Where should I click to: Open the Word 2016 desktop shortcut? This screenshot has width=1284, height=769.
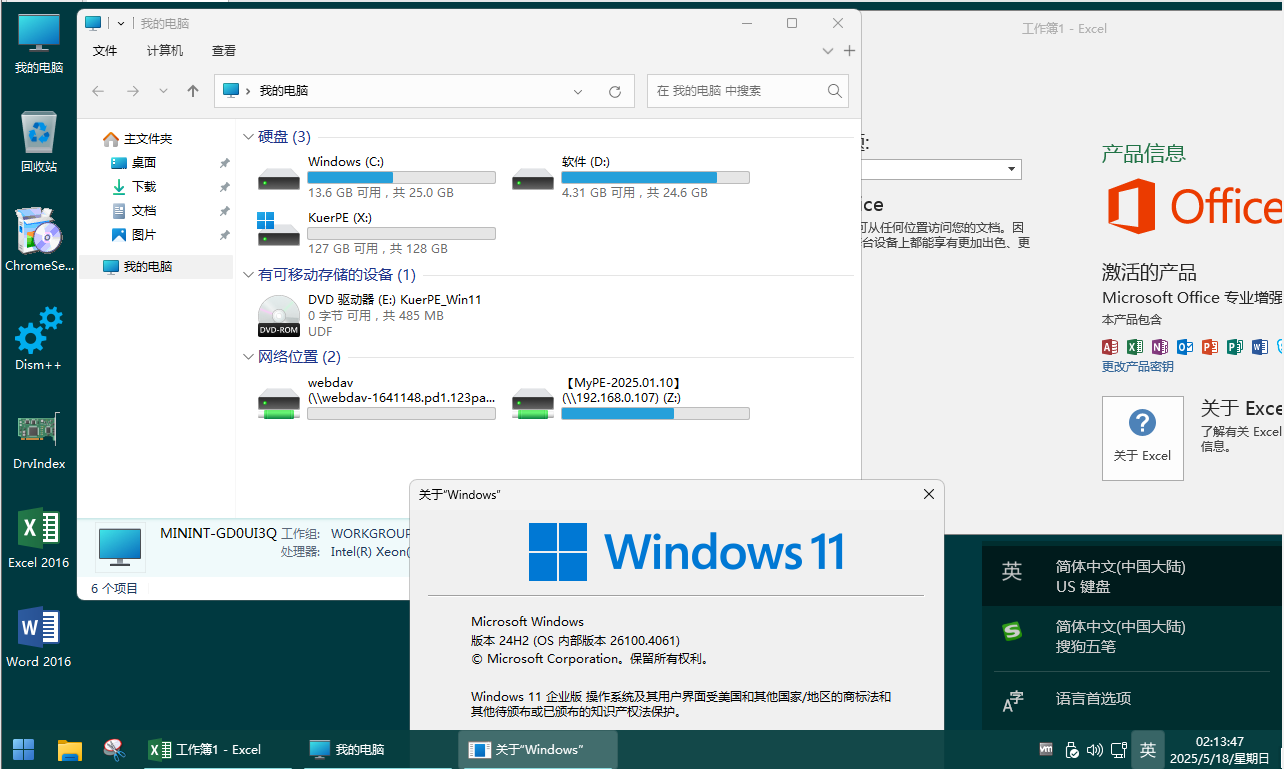pos(39,637)
